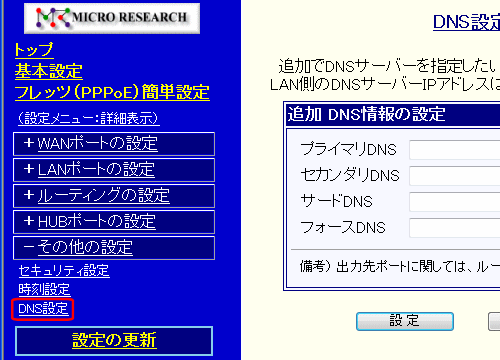The height and width of the screenshot is (360, 500).
Task: Open the トップ link
Action: coord(34,50)
